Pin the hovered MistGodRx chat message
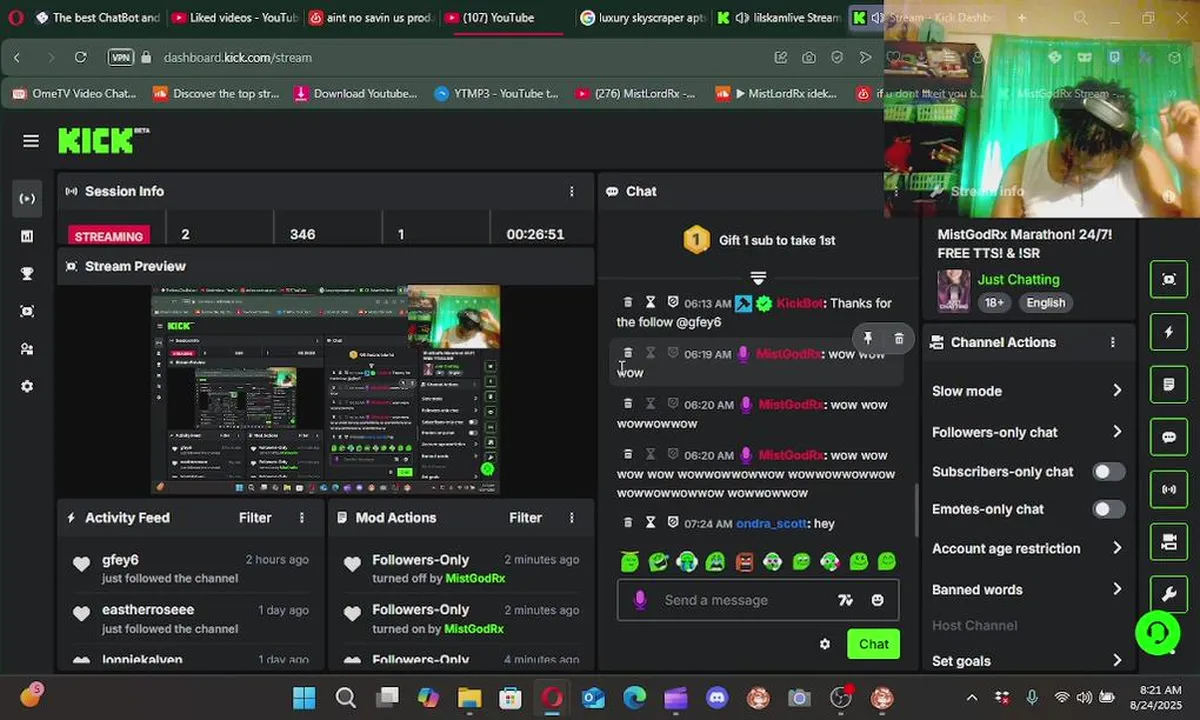Screen dimensions: 1200x720 click(x=868, y=339)
